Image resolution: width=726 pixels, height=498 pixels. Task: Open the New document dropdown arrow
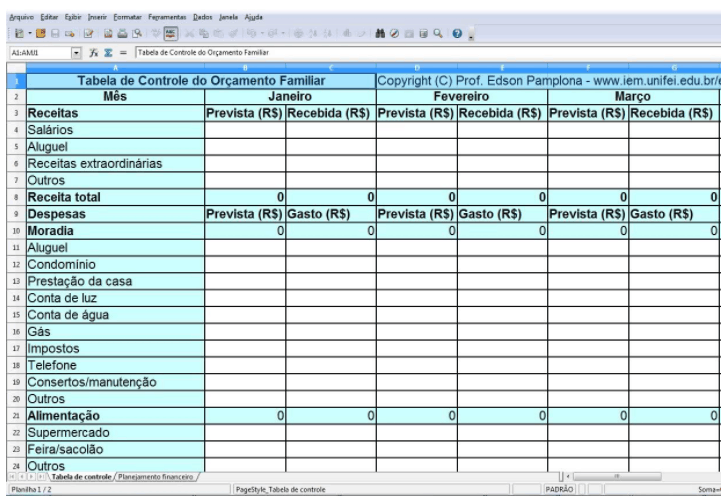click(28, 32)
